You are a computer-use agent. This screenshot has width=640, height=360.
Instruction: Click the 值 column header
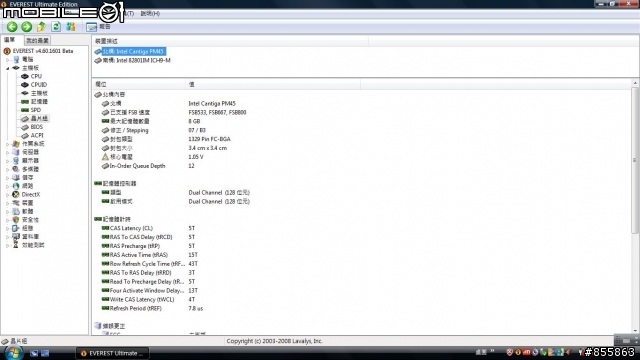[273, 84]
